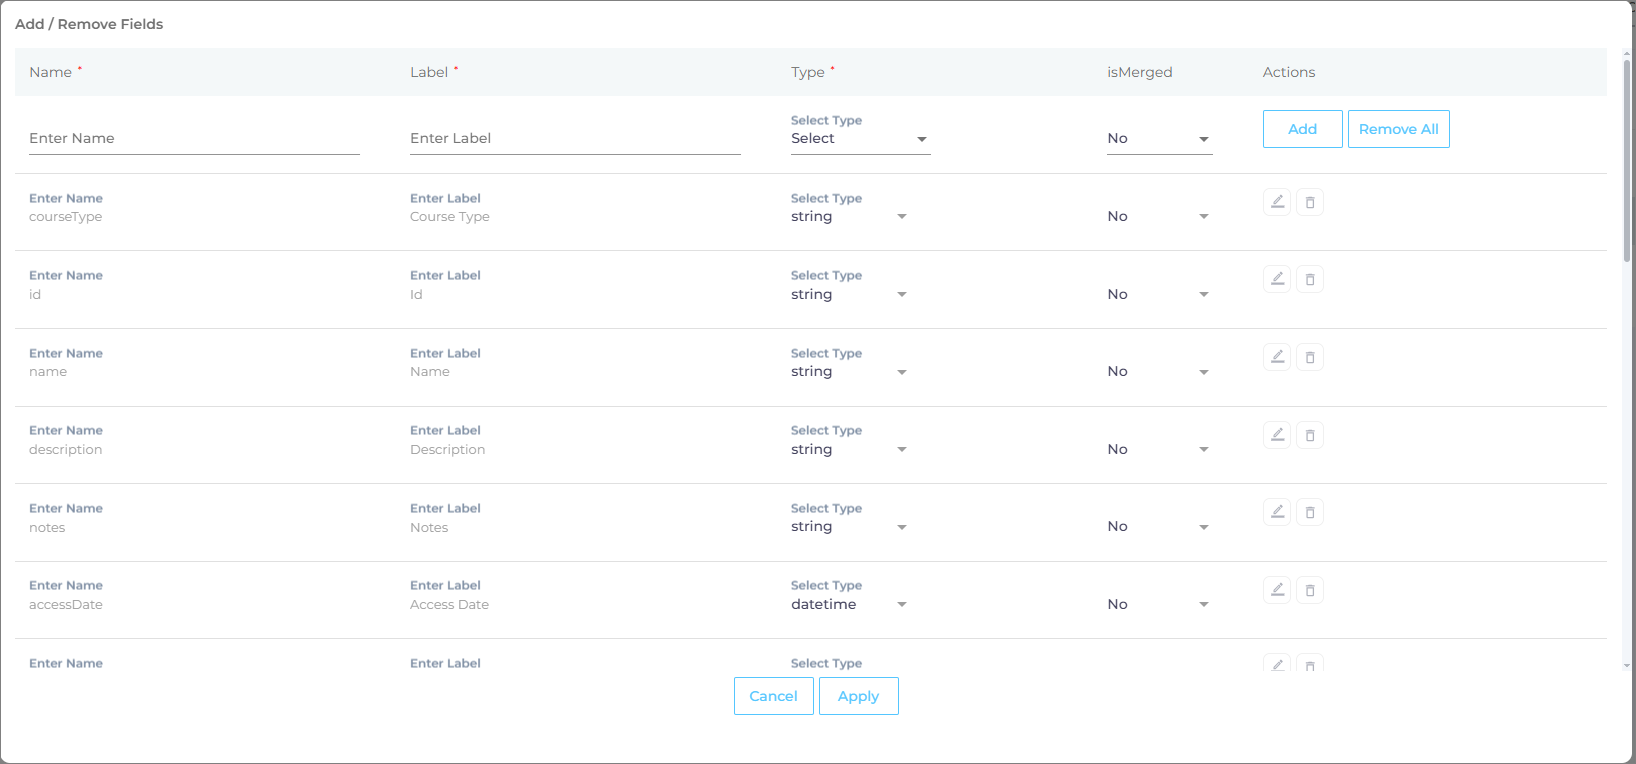
Task: Delete the name field with trash icon
Action: point(1310,357)
